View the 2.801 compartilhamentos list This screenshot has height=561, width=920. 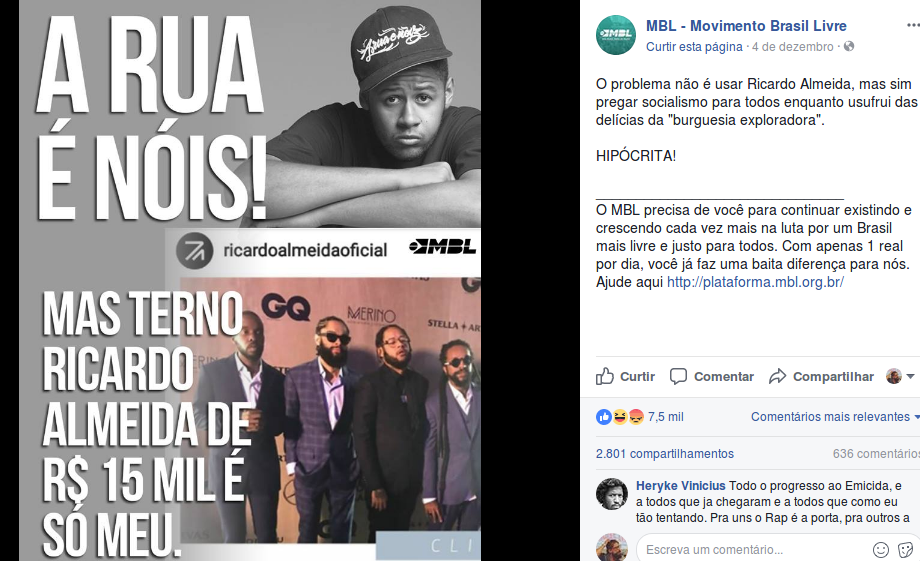point(665,454)
